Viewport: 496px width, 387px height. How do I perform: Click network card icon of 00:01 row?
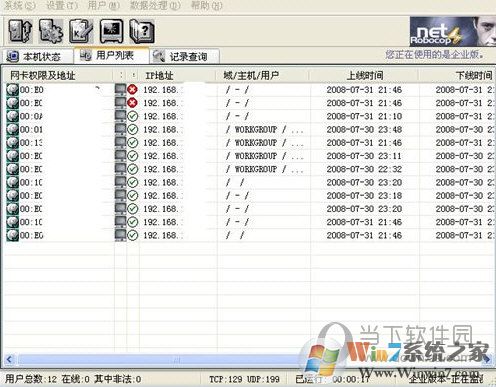pyautogui.click(x=13, y=129)
